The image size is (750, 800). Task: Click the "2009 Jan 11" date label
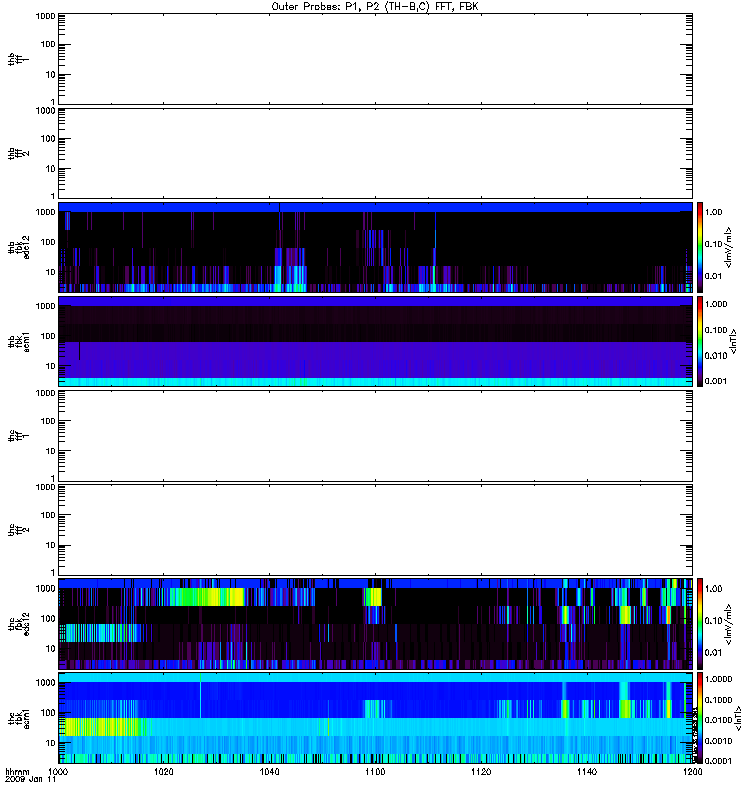click(31, 780)
